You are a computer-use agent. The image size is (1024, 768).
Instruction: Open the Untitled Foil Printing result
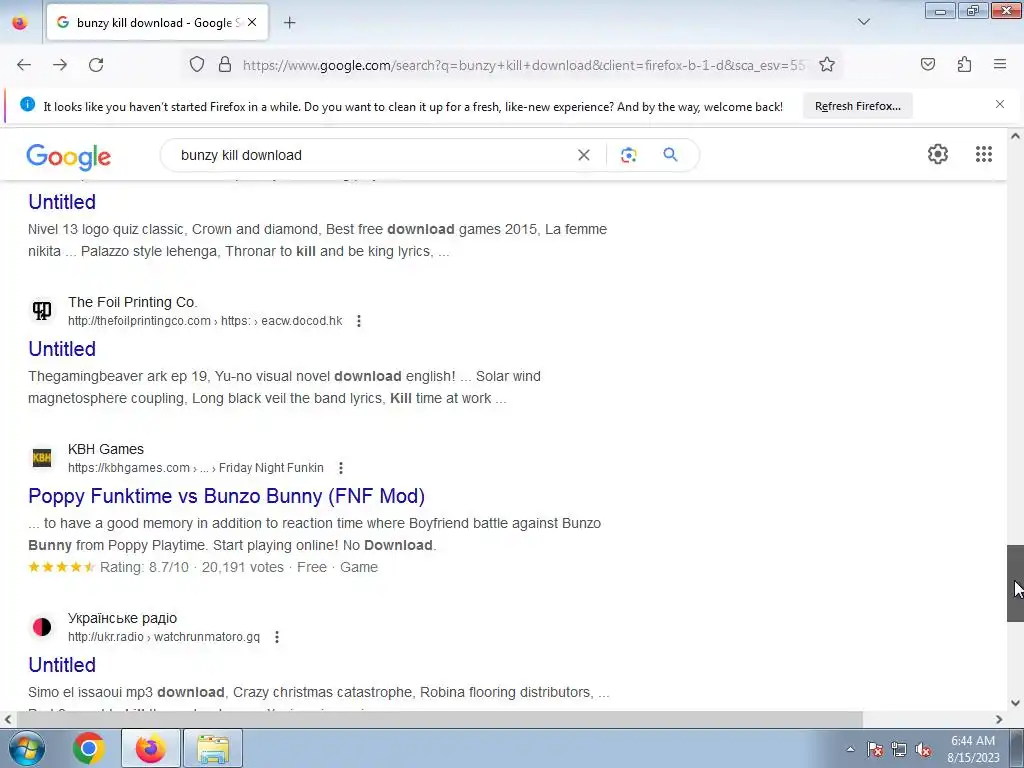62,349
